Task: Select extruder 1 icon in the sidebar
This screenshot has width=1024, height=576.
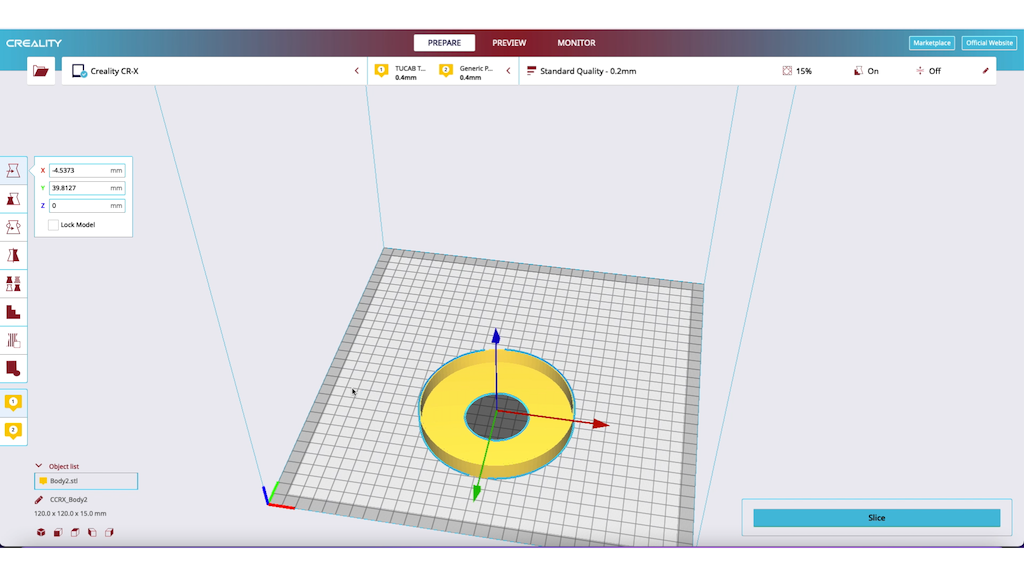Action: 14,403
